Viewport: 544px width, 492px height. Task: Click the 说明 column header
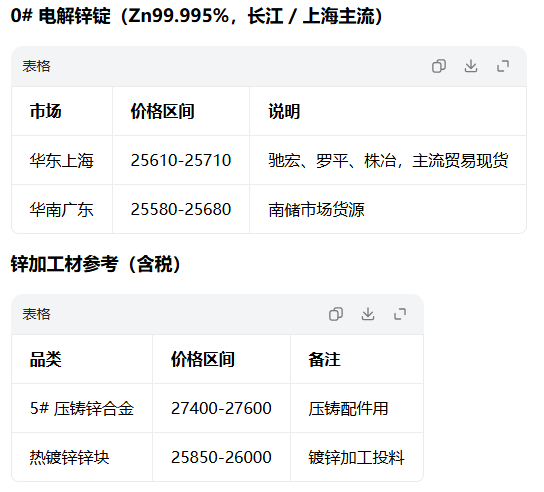point(284,111)
